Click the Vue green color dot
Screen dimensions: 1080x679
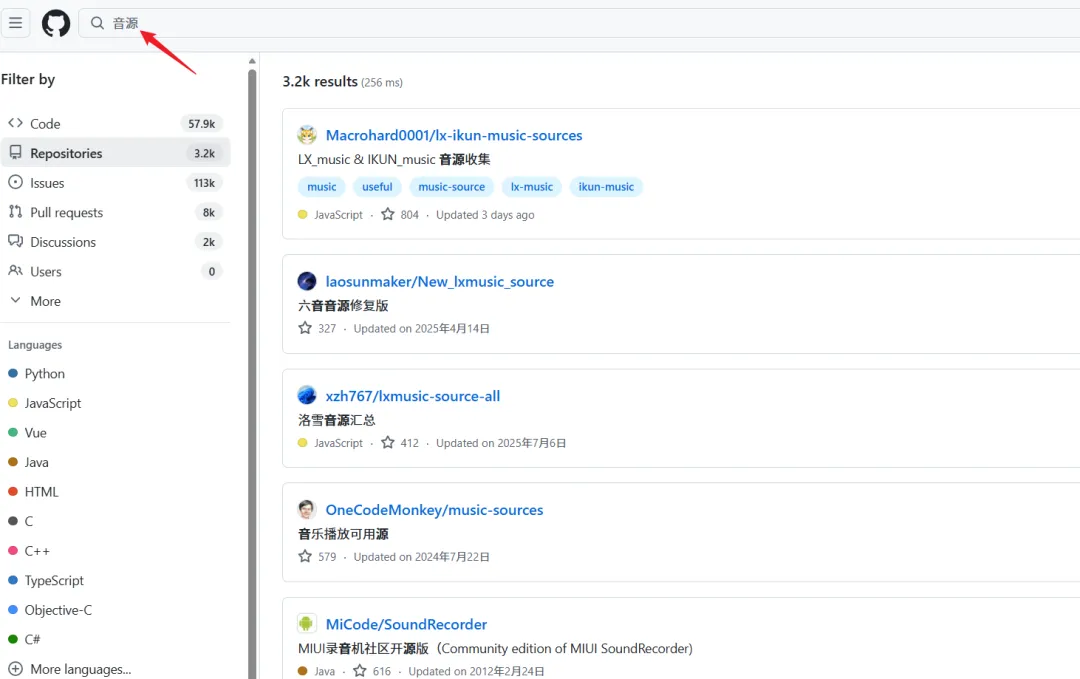point(12,432)
